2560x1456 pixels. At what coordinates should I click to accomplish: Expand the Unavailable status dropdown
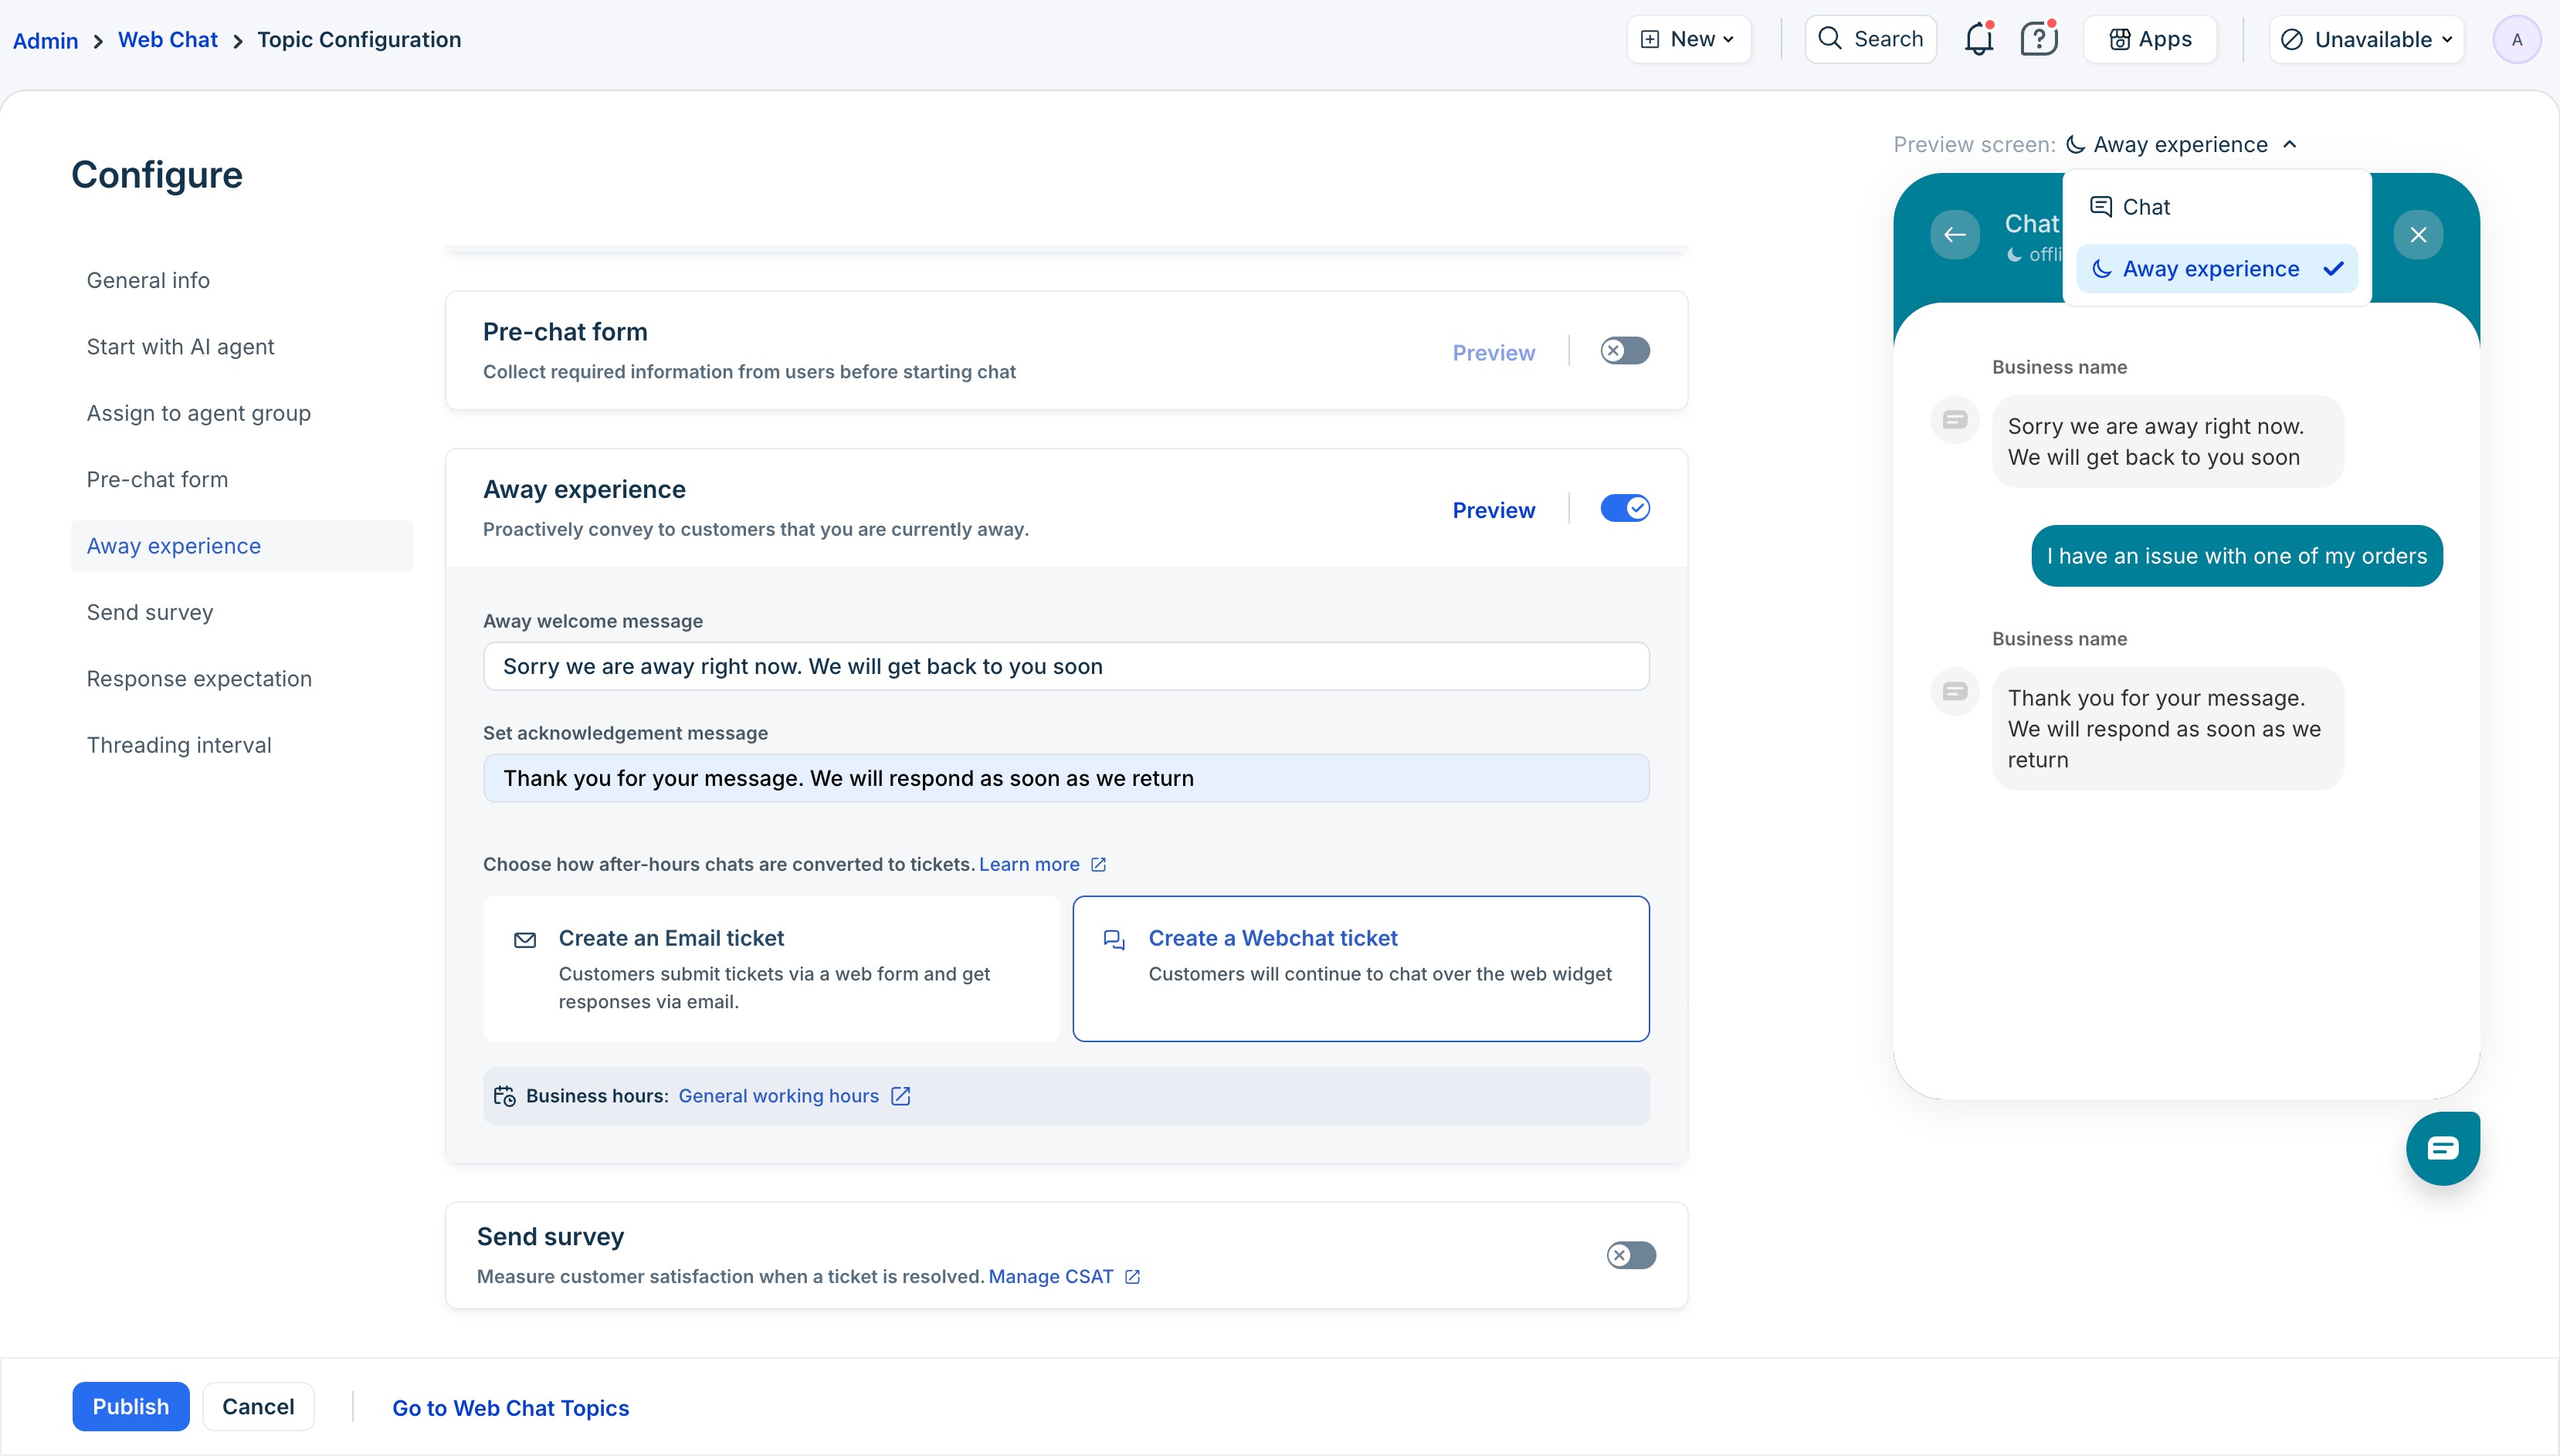2366,40
